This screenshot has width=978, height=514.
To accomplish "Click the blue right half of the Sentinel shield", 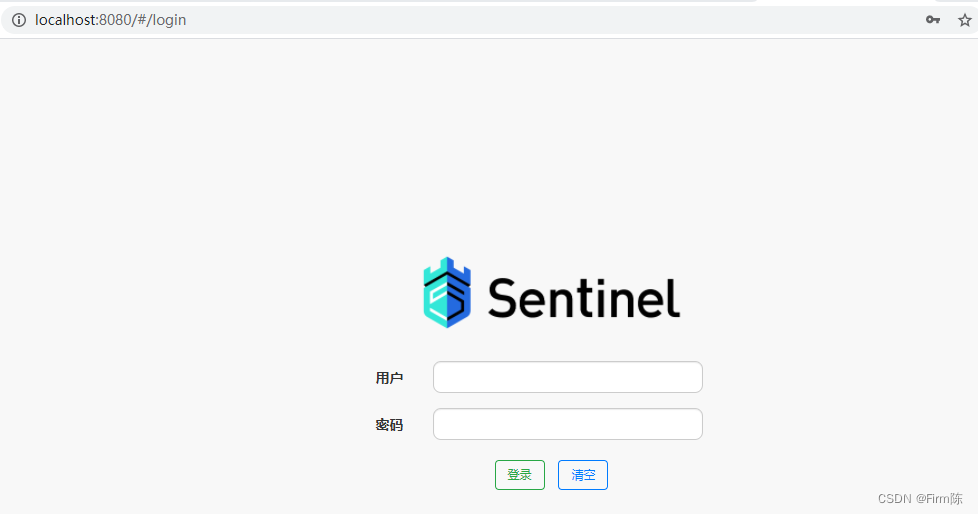I will (459, 293).
